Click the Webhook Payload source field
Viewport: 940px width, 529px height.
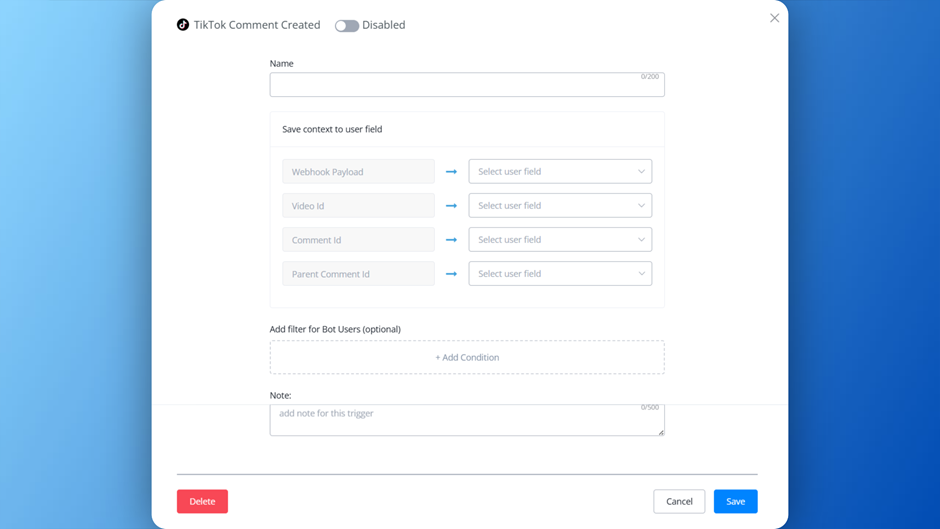pos(358,172)
